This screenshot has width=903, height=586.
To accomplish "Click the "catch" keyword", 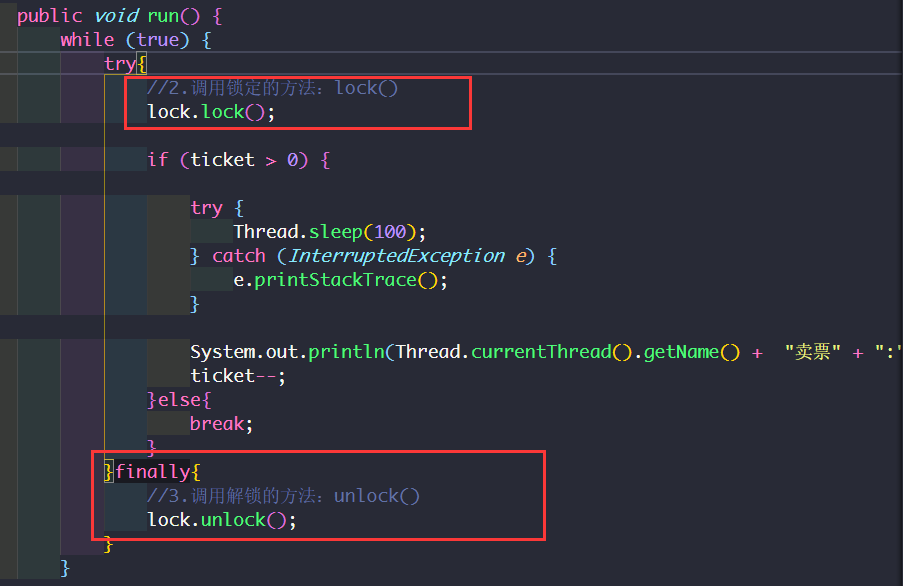I will (239, 256).
